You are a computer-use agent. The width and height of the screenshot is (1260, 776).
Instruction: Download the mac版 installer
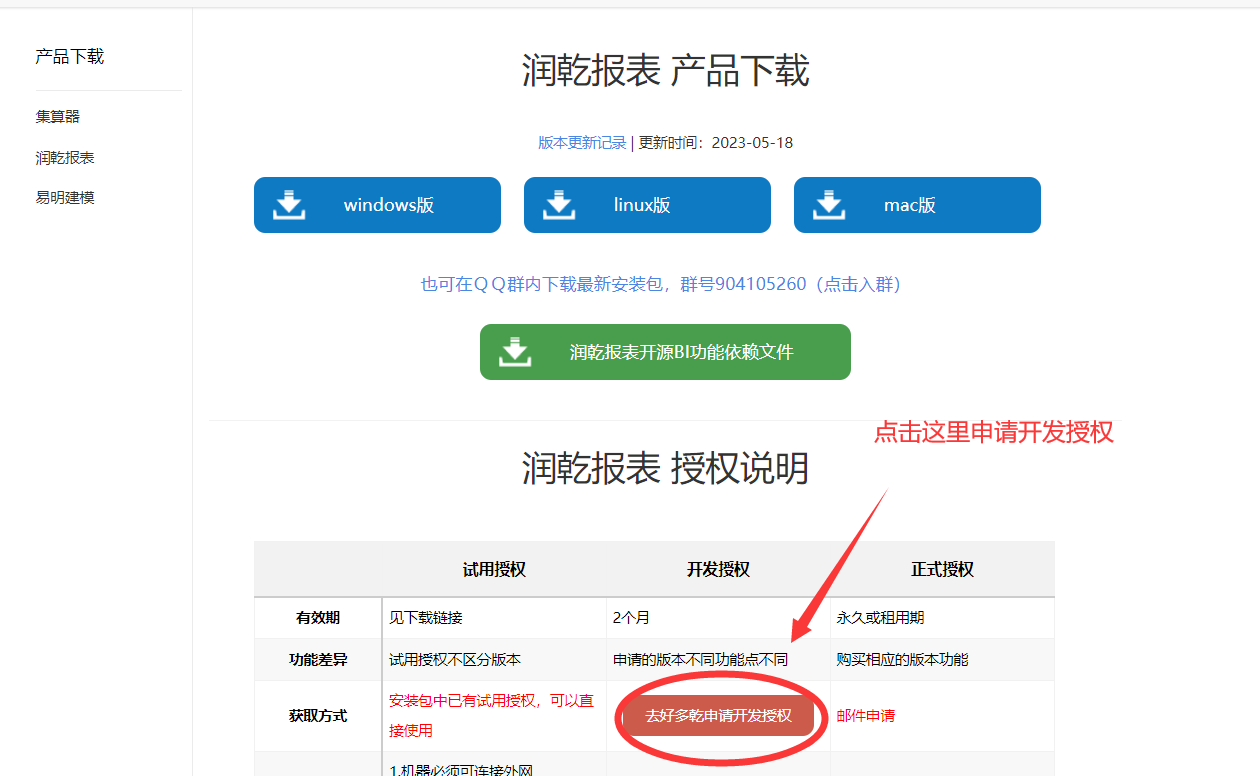(917, 205)
